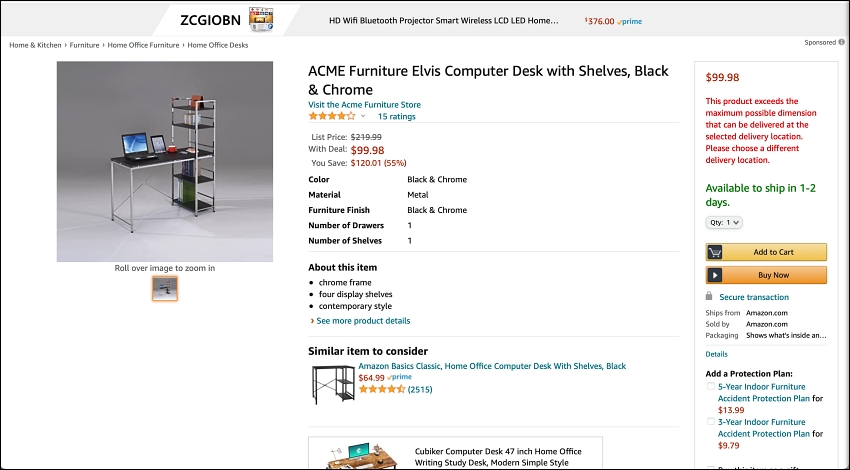Go to the Home & Kitchen breadcrumb
The width and height of the screenshot is (850, 470).
(35, 45)
